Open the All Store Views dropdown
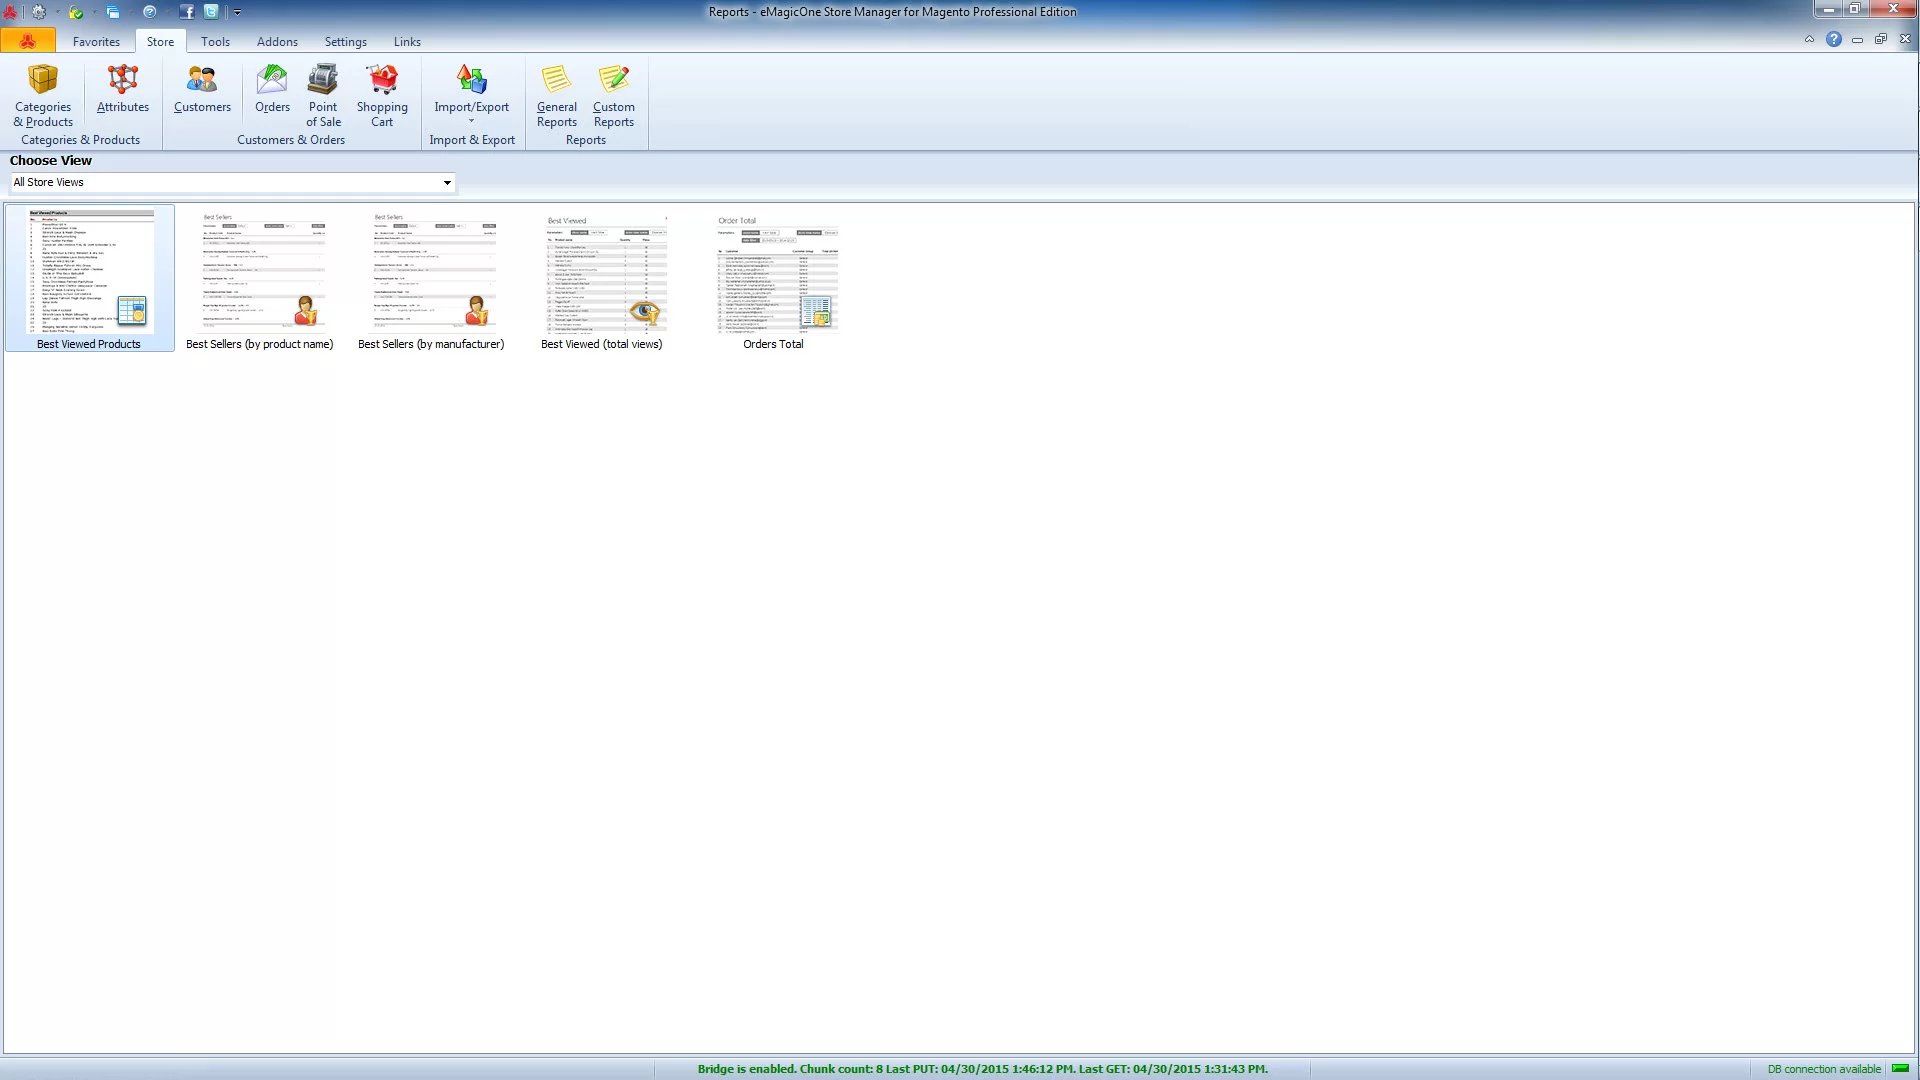Screen dimensions: 1920x1080 (232, 182)
